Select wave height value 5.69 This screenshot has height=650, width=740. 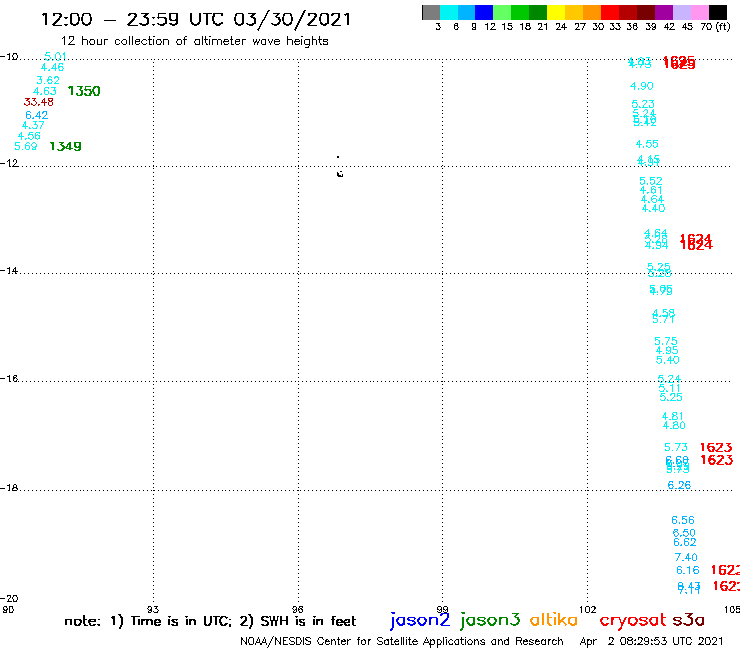pos(25,146)
